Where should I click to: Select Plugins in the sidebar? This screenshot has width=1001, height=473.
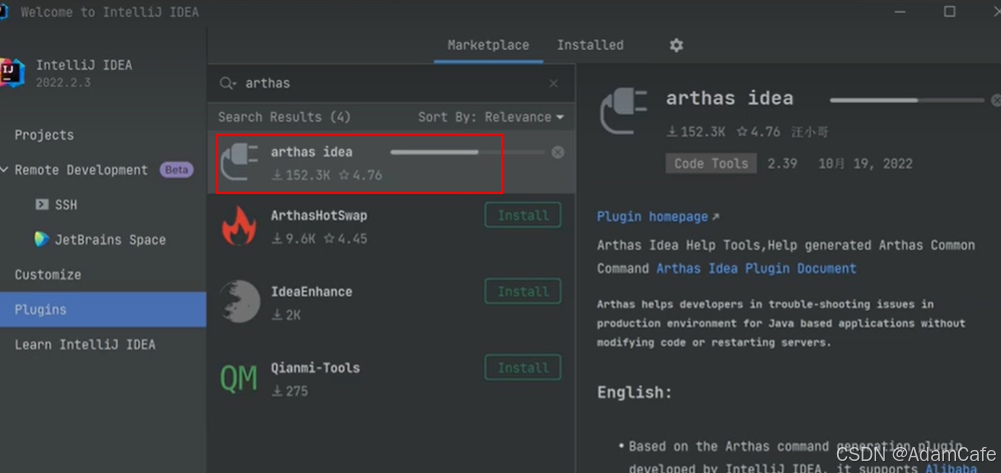103,310
